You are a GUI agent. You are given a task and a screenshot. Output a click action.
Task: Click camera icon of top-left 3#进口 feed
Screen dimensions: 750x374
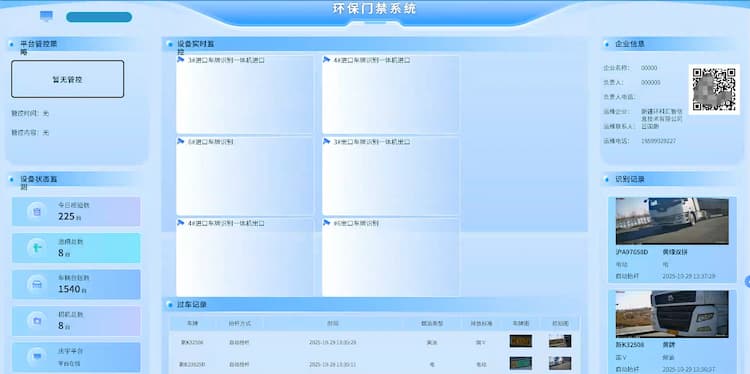tap(180, 60)
